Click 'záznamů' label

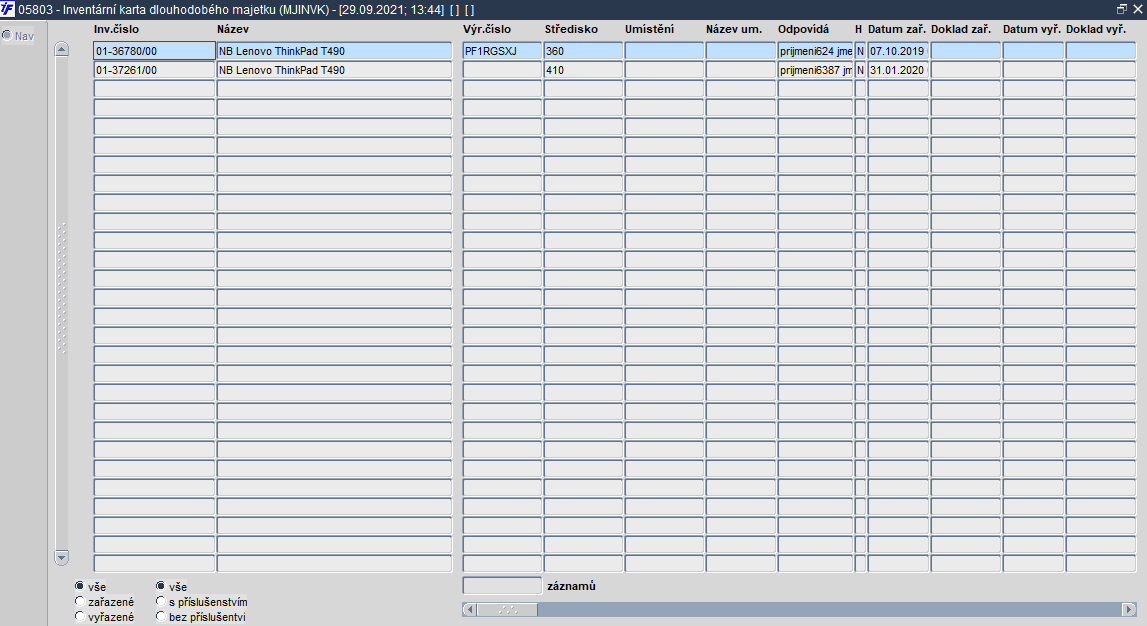571,586
